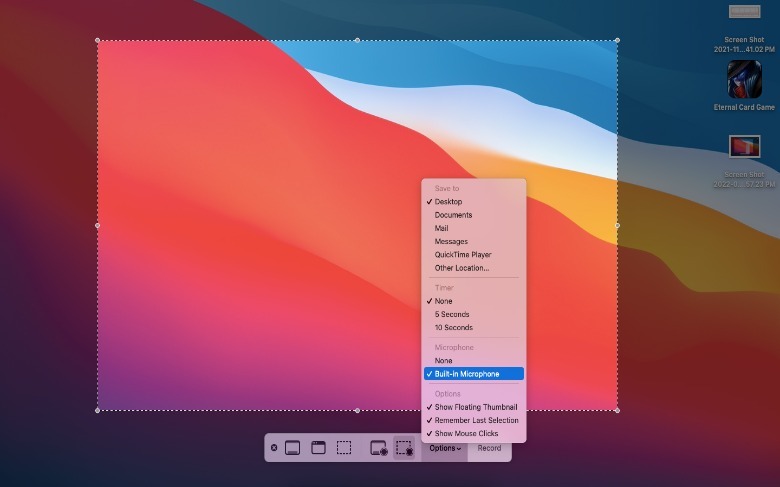The width and height of the screenshot is (780, 487).
Task: Set the timer to 5 Seconds
Action: (451, 314)
